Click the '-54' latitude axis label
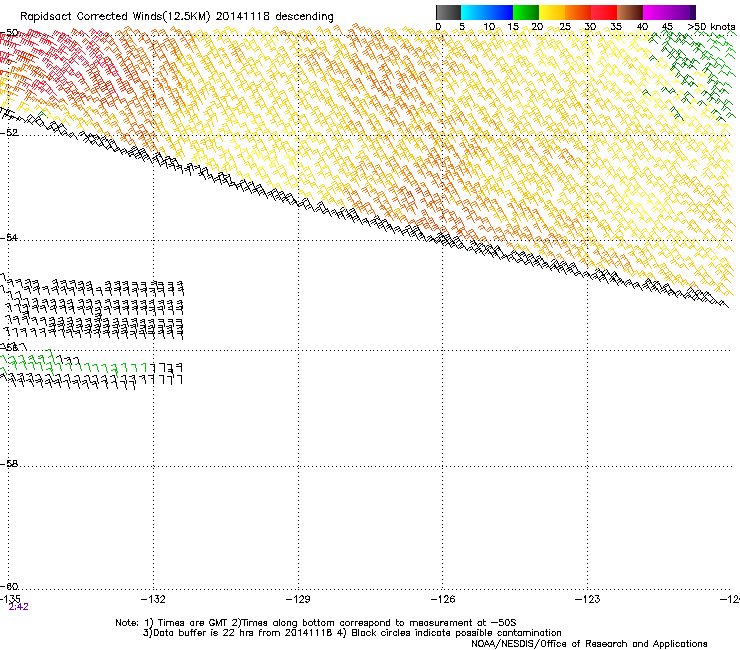 (9, 237)
